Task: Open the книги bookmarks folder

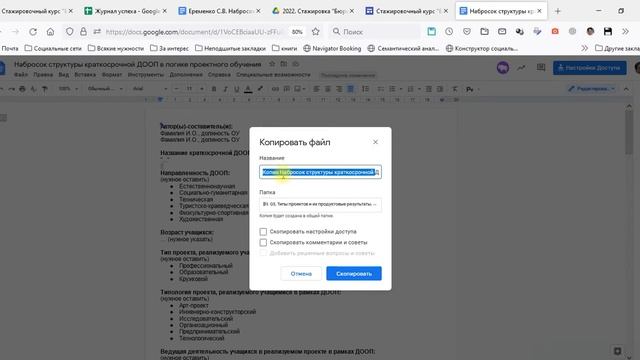Action: [284, 48]
